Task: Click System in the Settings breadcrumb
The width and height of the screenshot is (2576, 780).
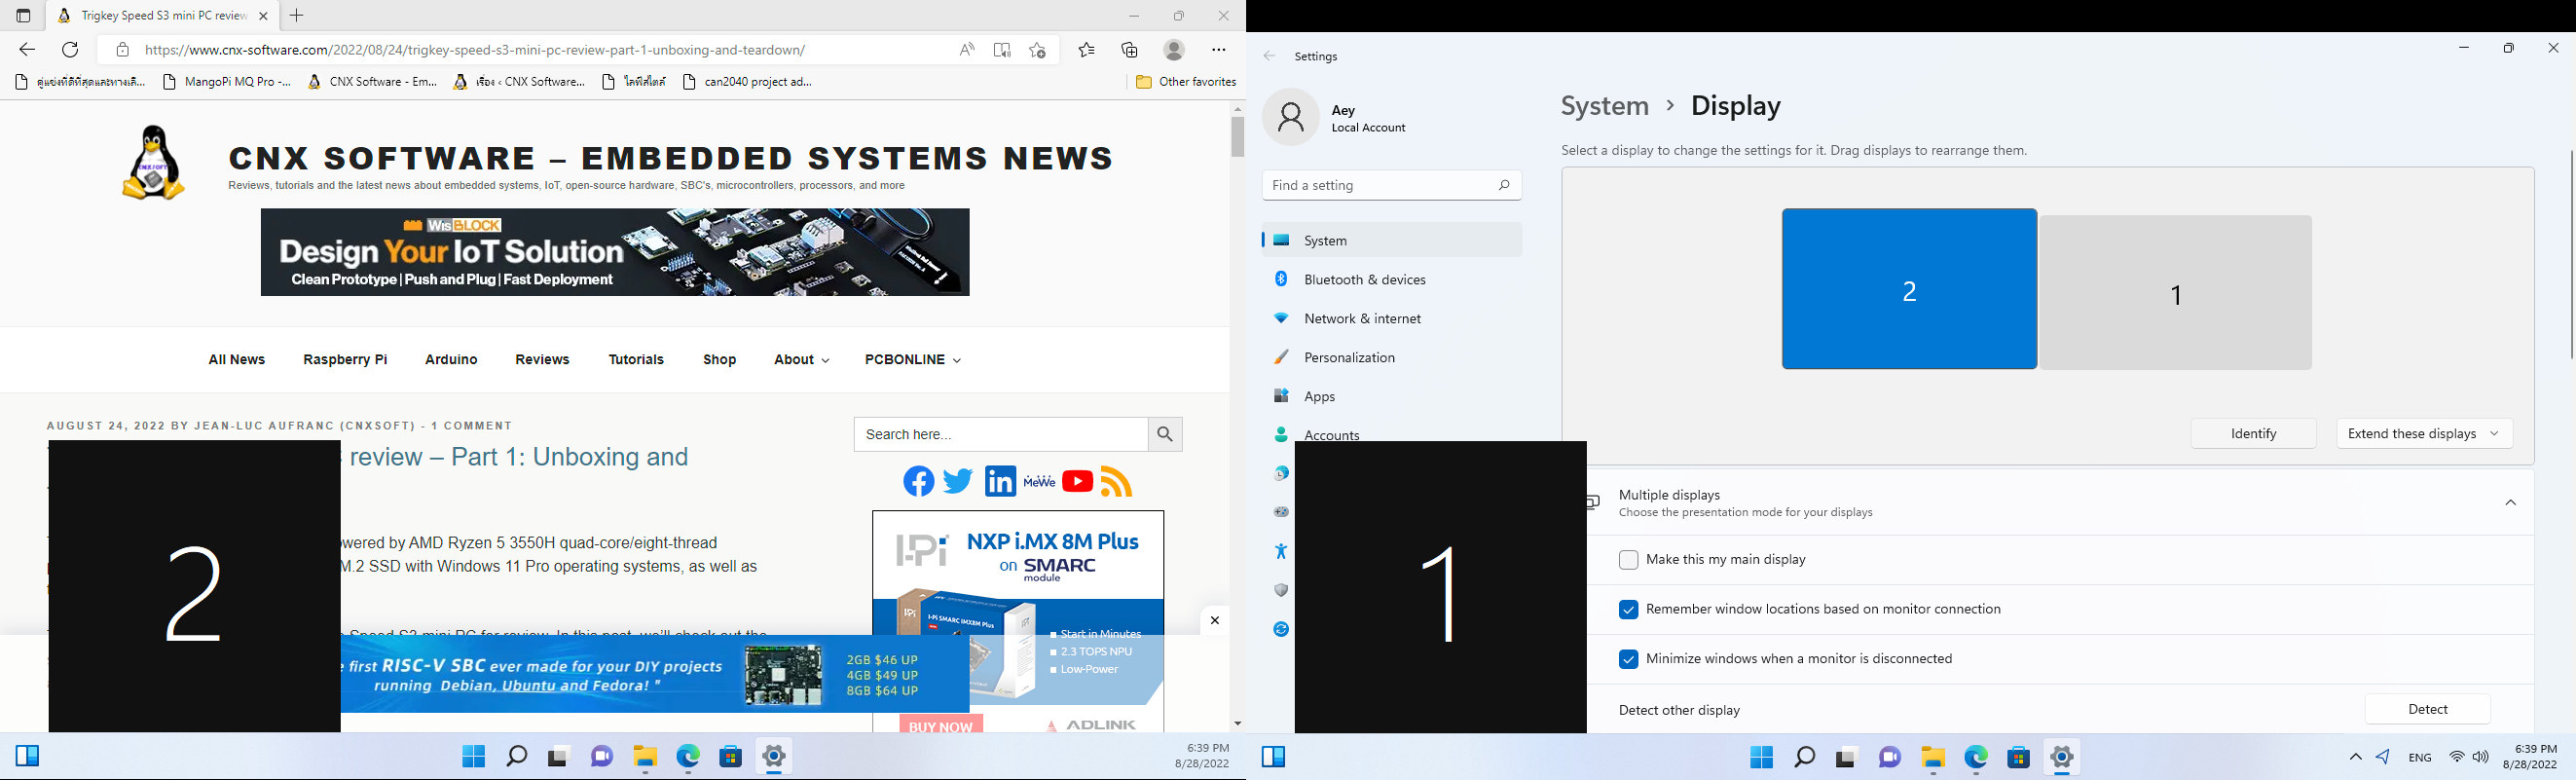Action: [1605, 106]
